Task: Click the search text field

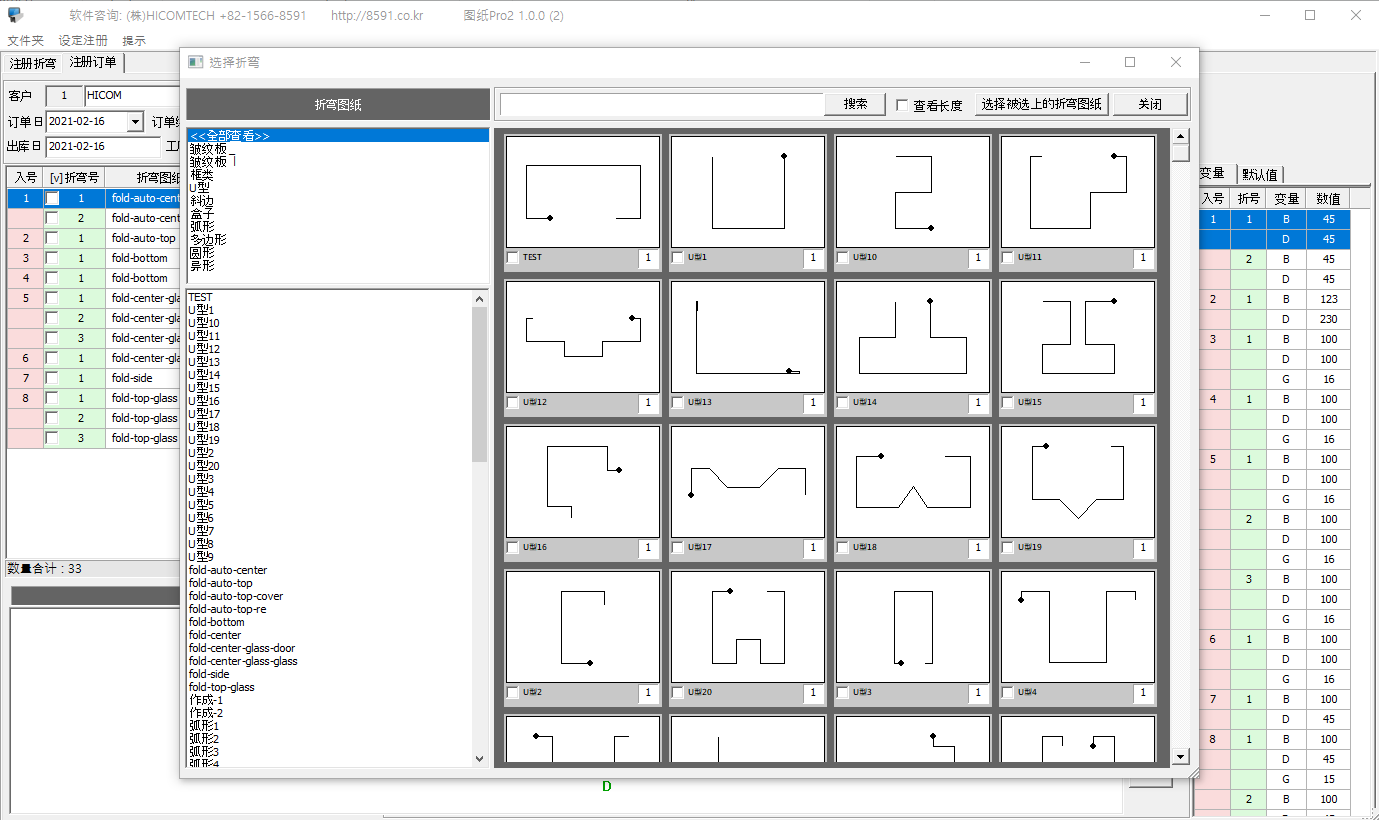Action: pos(662,104)
